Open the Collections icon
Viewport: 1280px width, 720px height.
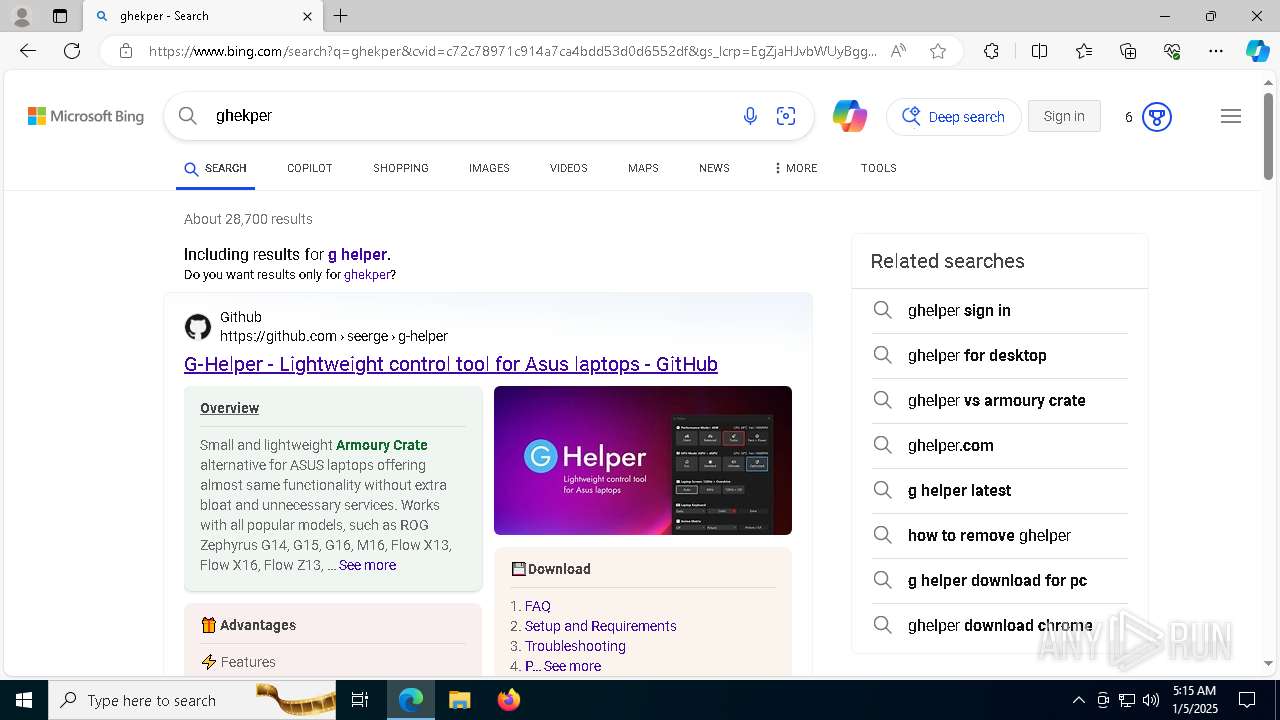1128,51
